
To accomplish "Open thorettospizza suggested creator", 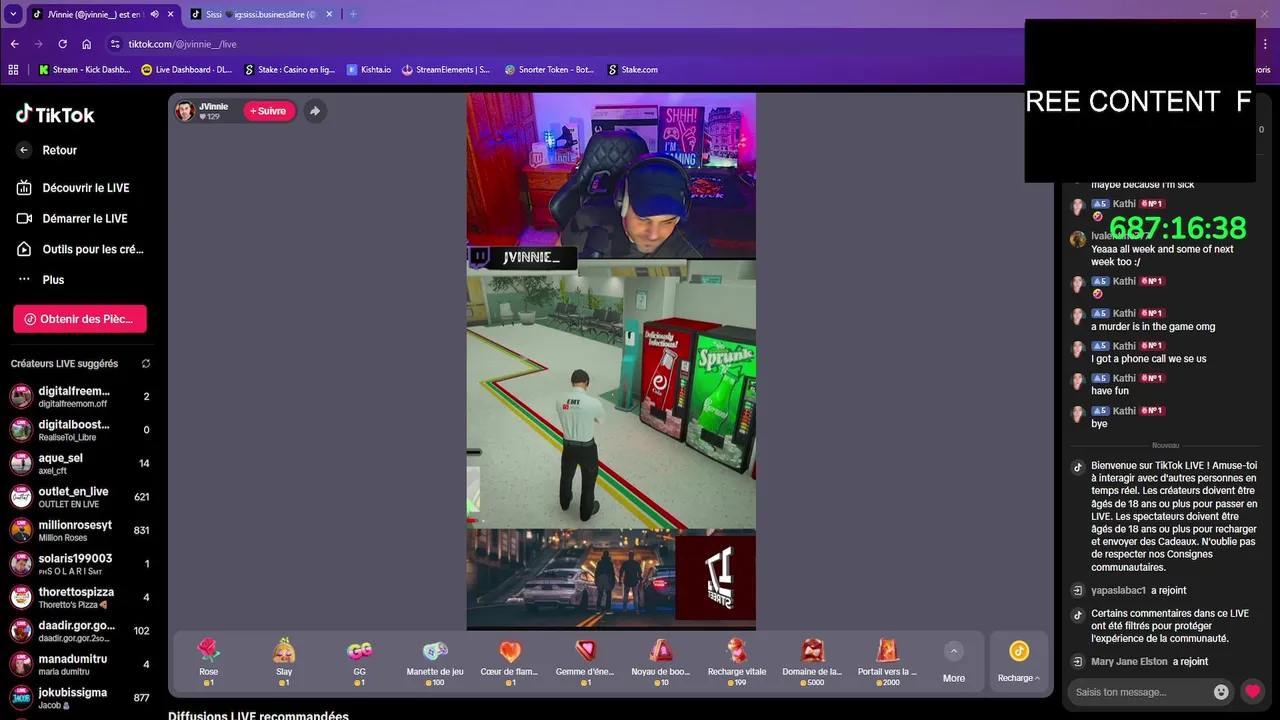I will point(80,598).
